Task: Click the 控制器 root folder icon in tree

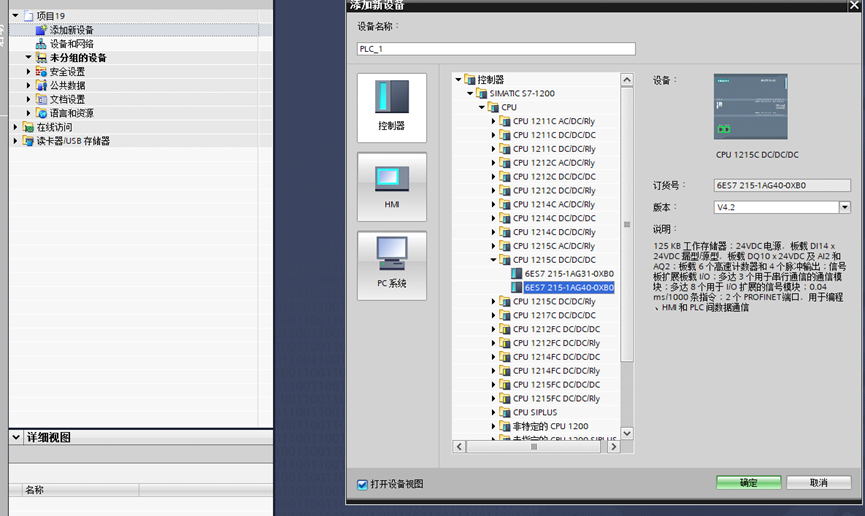Action: tap(469, 79)
